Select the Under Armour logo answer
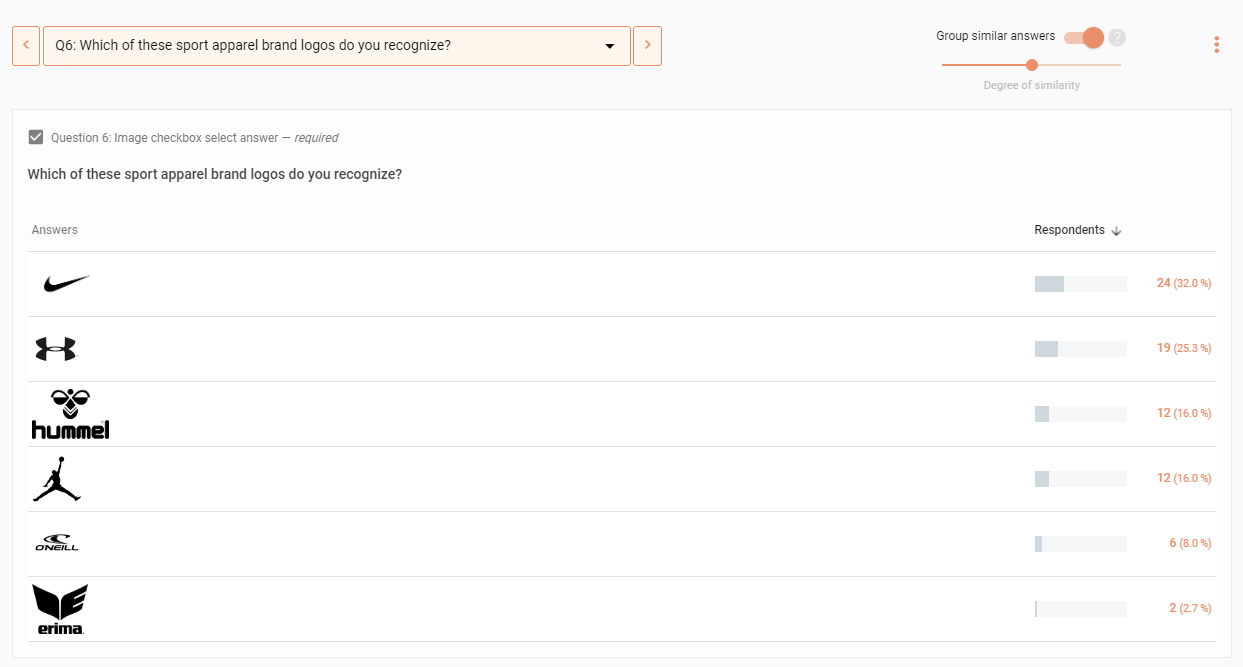 point(55,349)
